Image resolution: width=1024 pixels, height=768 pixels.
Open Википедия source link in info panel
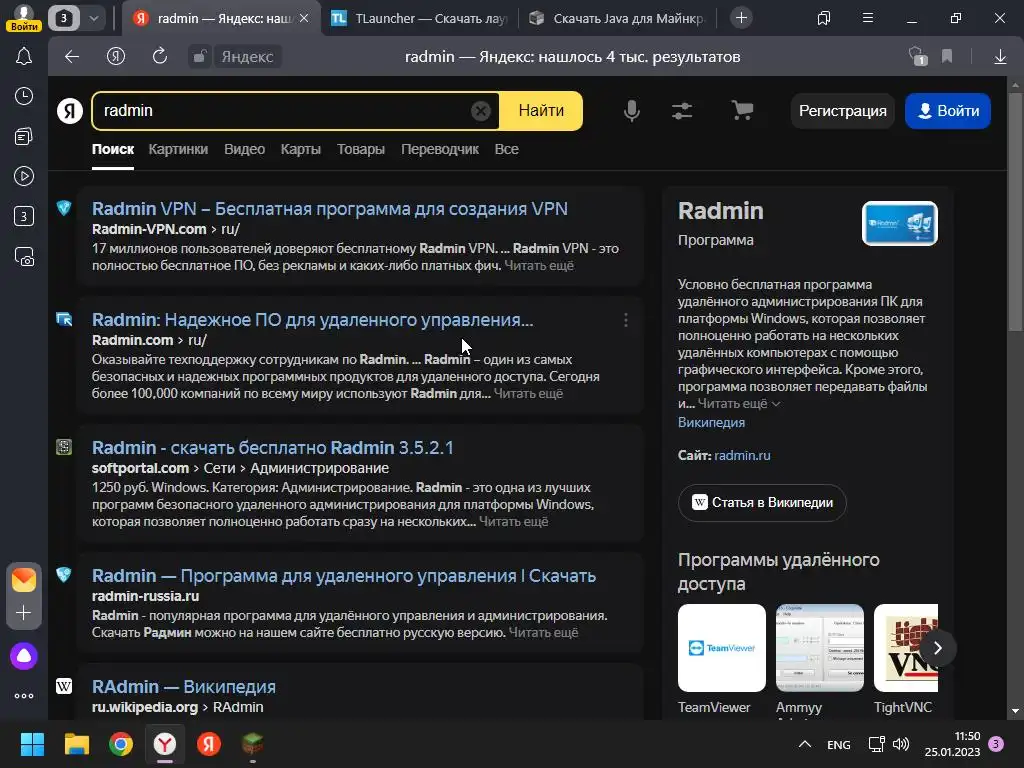tap(711, 423)
